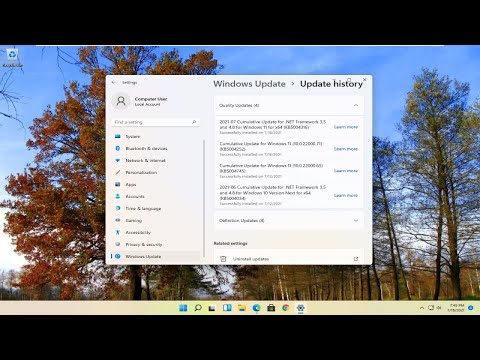Click the external link icon for Uninstall updates
This screenshot has width=480, height=360.
coord(356,259)
